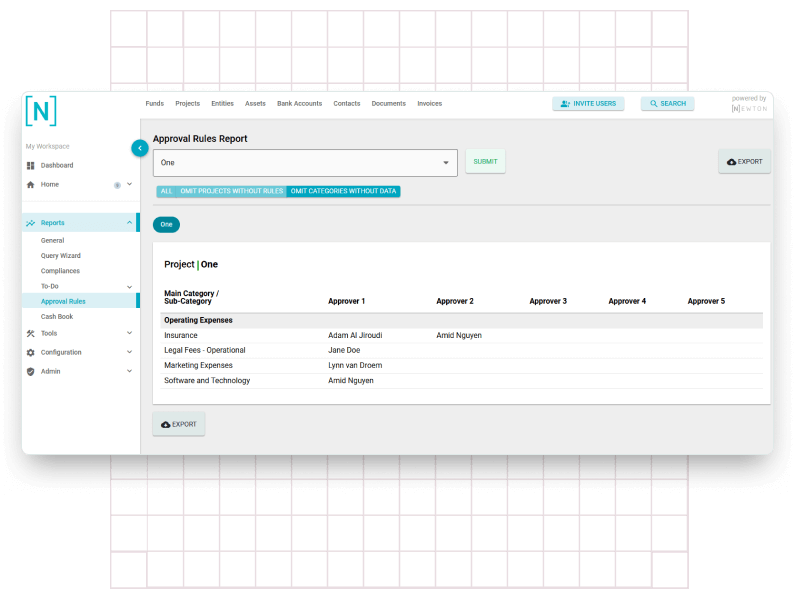Click the Reports chart icon
Viewport: 800px width, 600px height.
(31, 223)
